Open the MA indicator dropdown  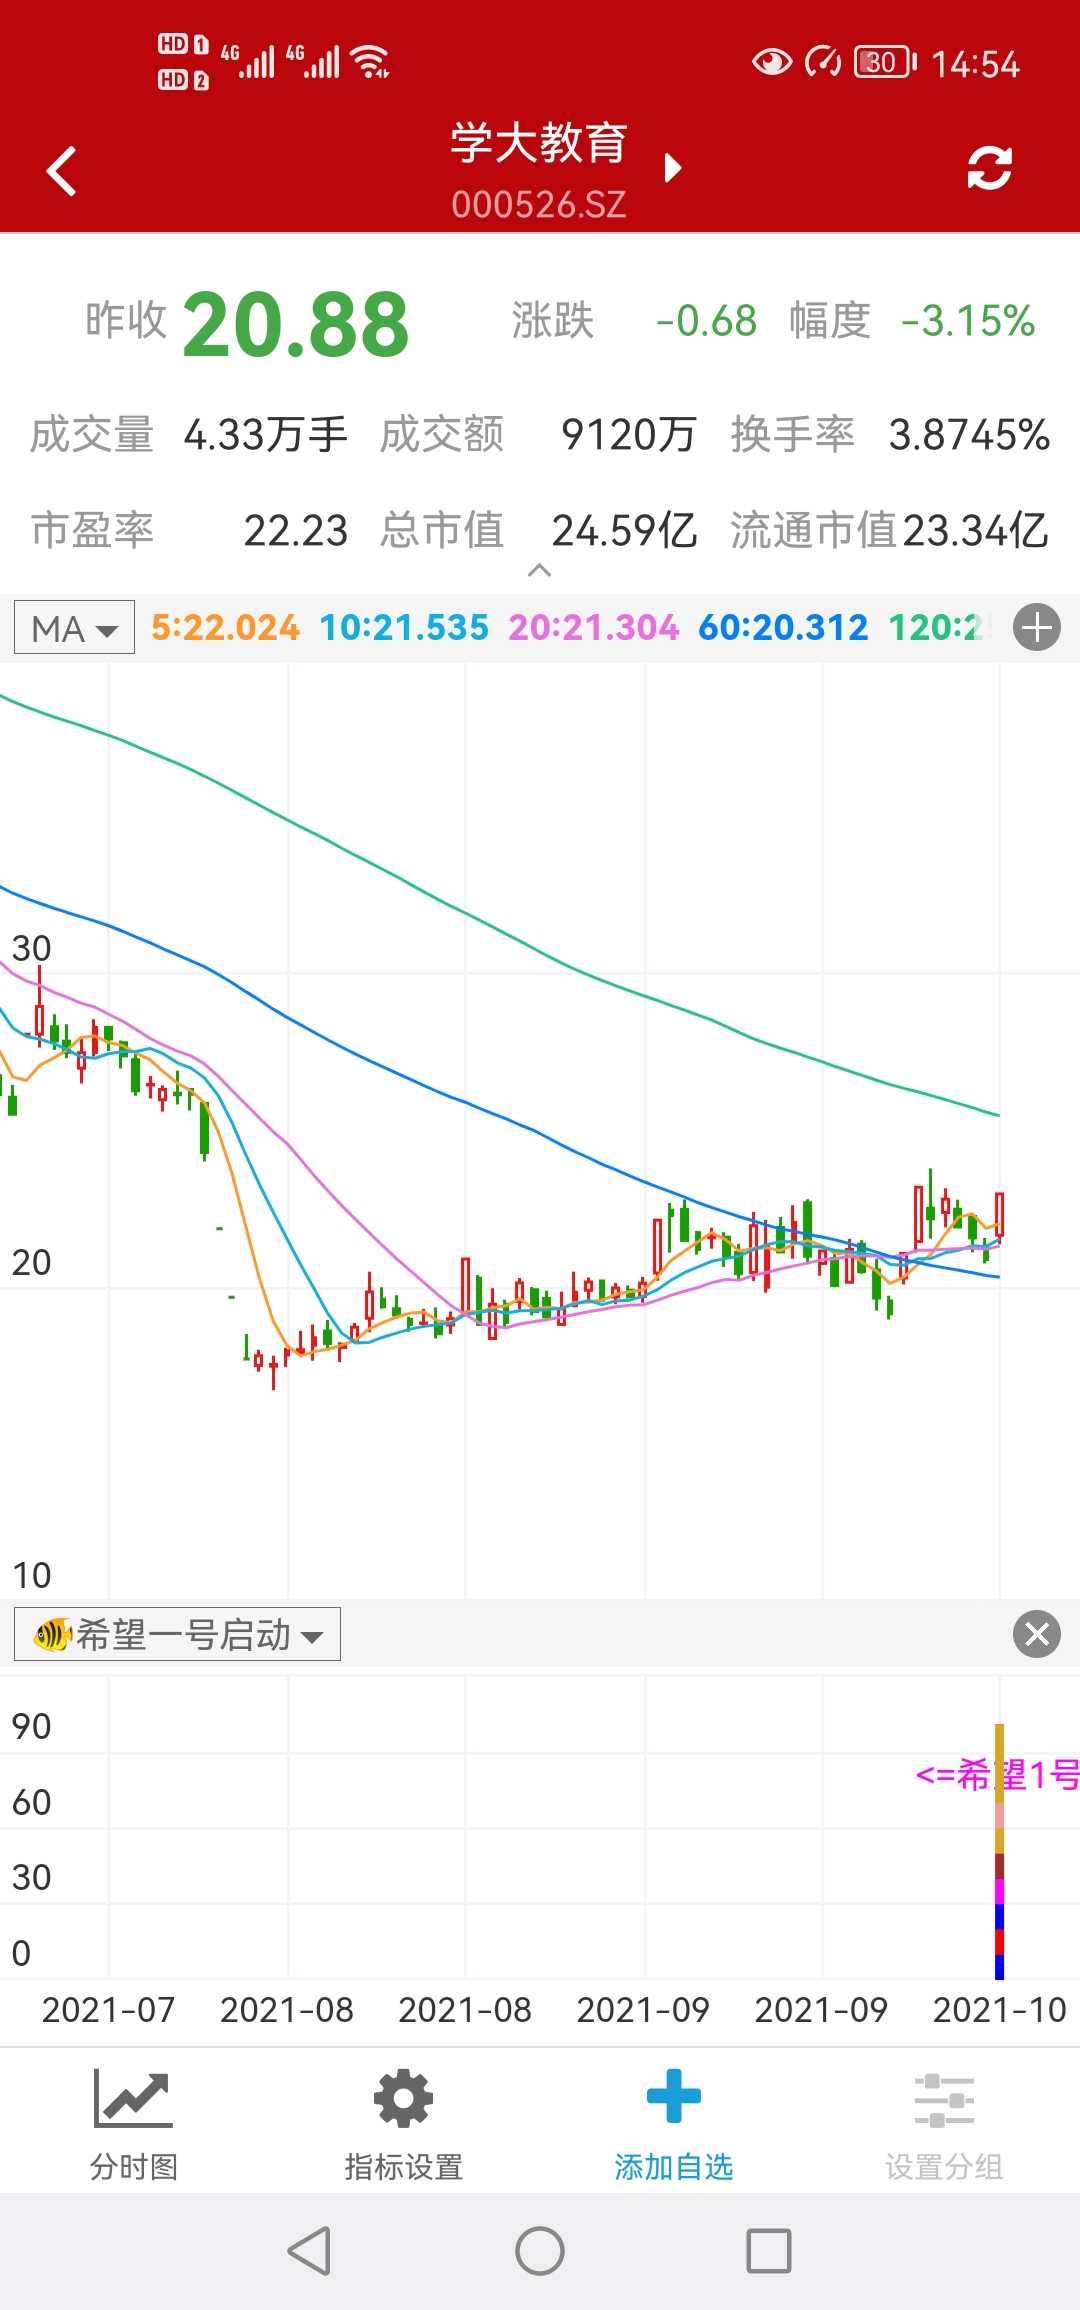[x=75, y=628]
